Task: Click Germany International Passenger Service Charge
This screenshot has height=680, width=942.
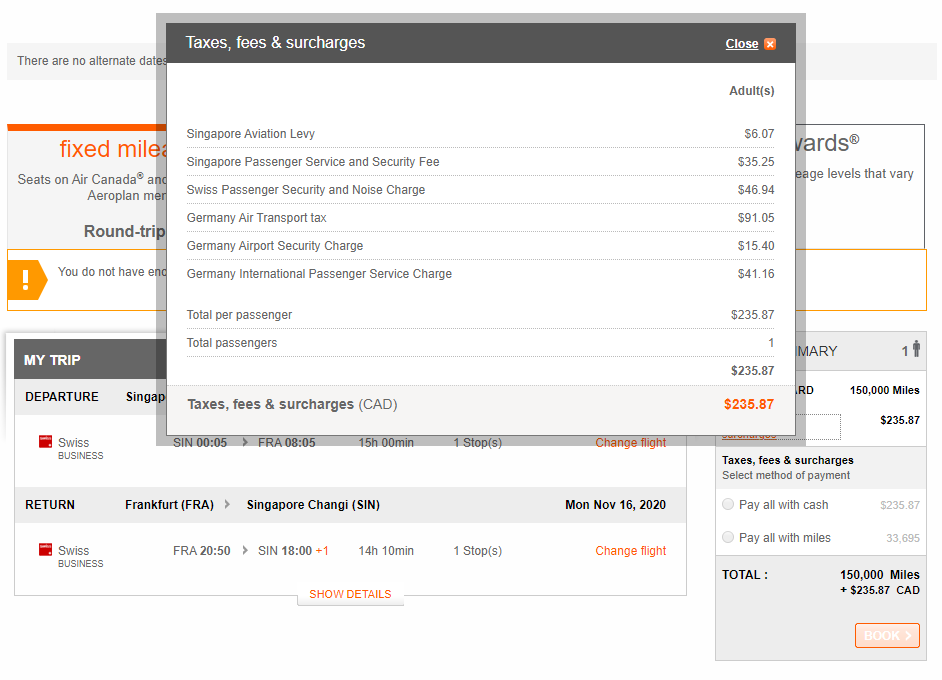Action: [480, 274]
